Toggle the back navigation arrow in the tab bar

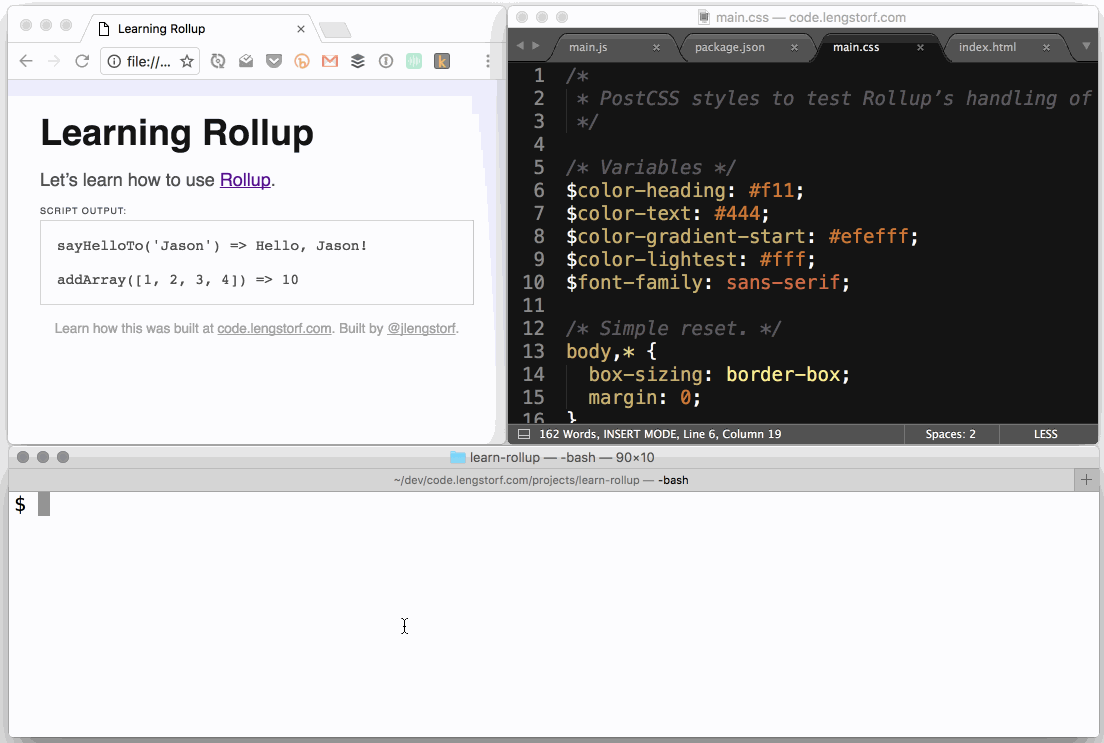[519, 46]
